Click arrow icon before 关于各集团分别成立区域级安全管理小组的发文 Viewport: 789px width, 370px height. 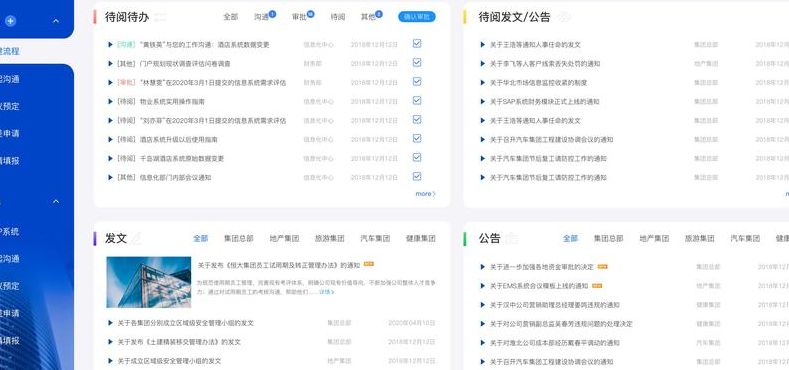(110, 323)
